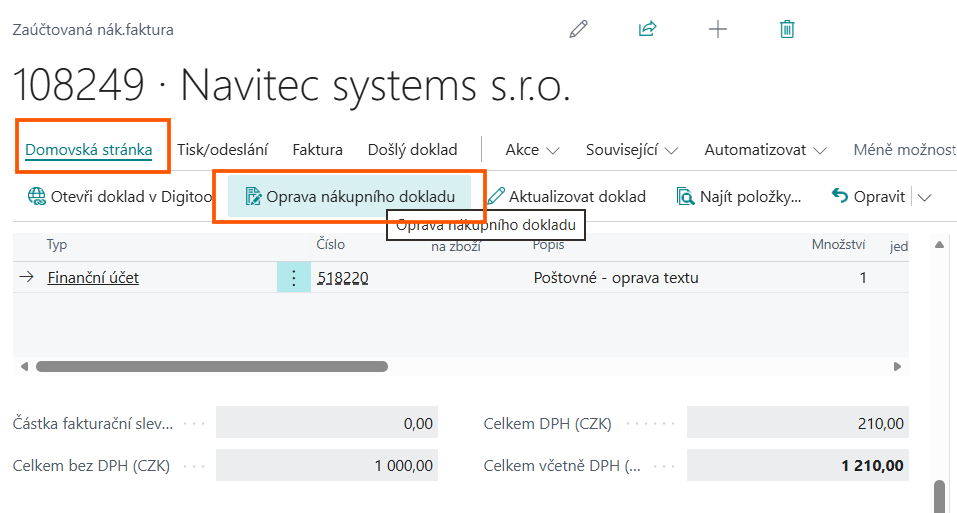Click the Celkem bez DPH (CZK) label
Screen dimensions: 957x513
pyautogui.click(x=91, y=465)
